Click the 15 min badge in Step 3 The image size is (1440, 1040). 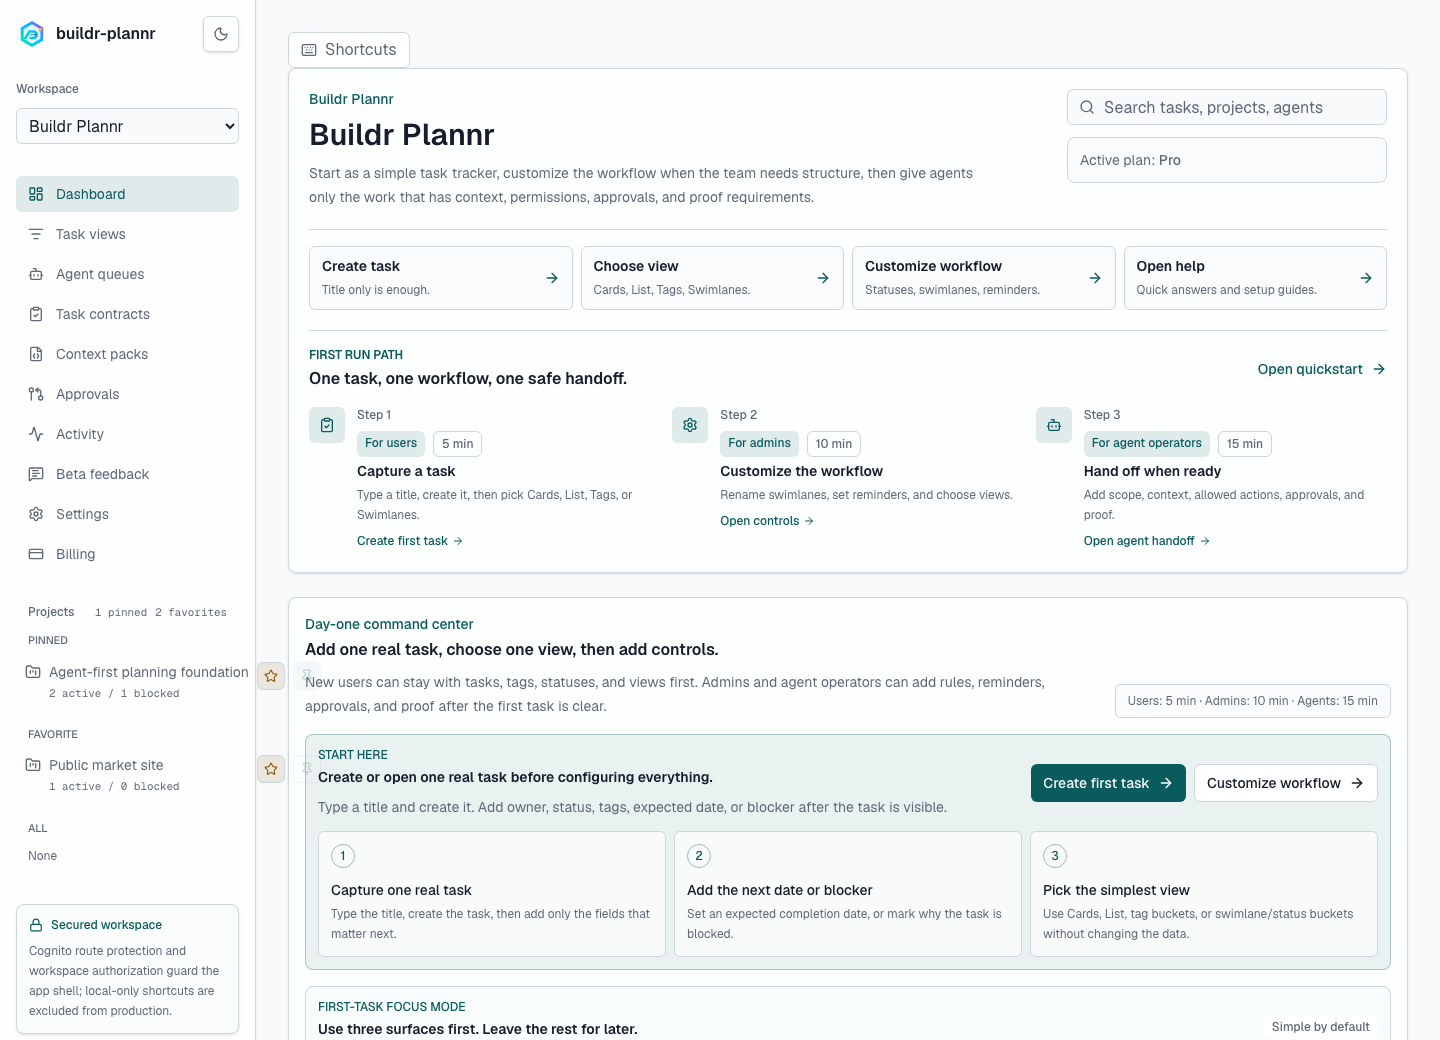coord(1245,444)
